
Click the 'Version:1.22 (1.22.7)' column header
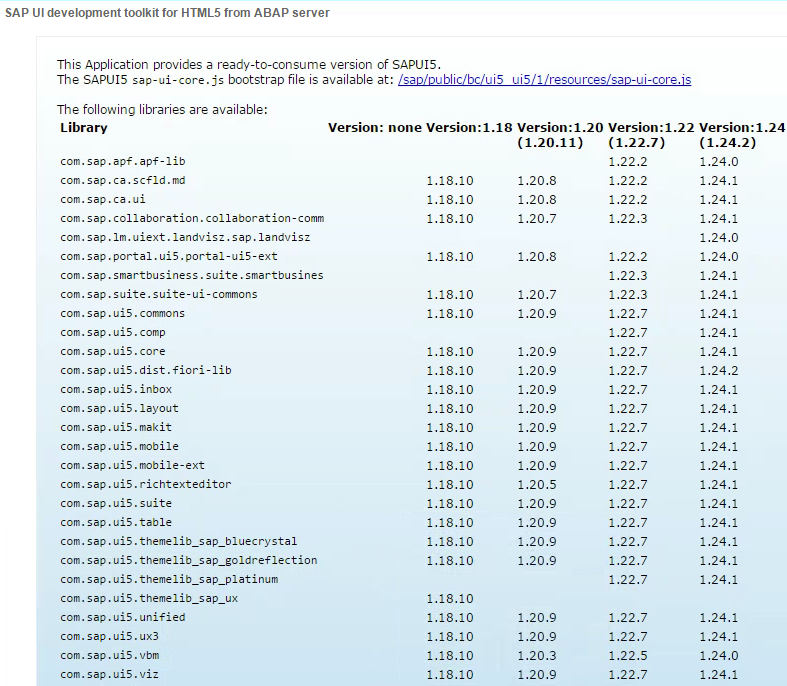coord(651,135)
